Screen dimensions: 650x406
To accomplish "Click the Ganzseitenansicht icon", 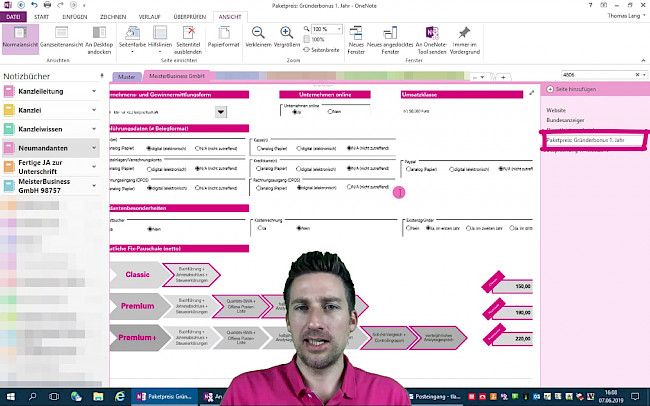I will [x=60, y=38].
